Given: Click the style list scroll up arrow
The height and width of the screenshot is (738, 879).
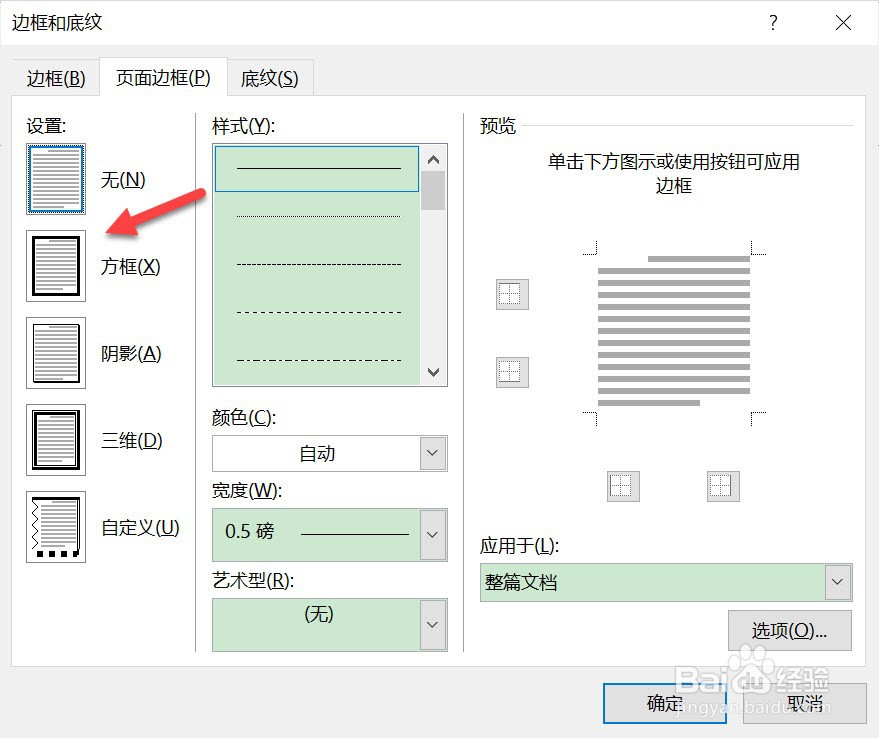Looking at the screenshot, I should click(x=433, y=160).
